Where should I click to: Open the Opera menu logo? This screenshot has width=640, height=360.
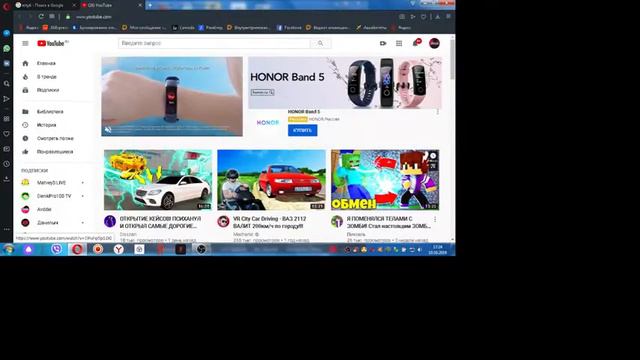pos(6,6)
